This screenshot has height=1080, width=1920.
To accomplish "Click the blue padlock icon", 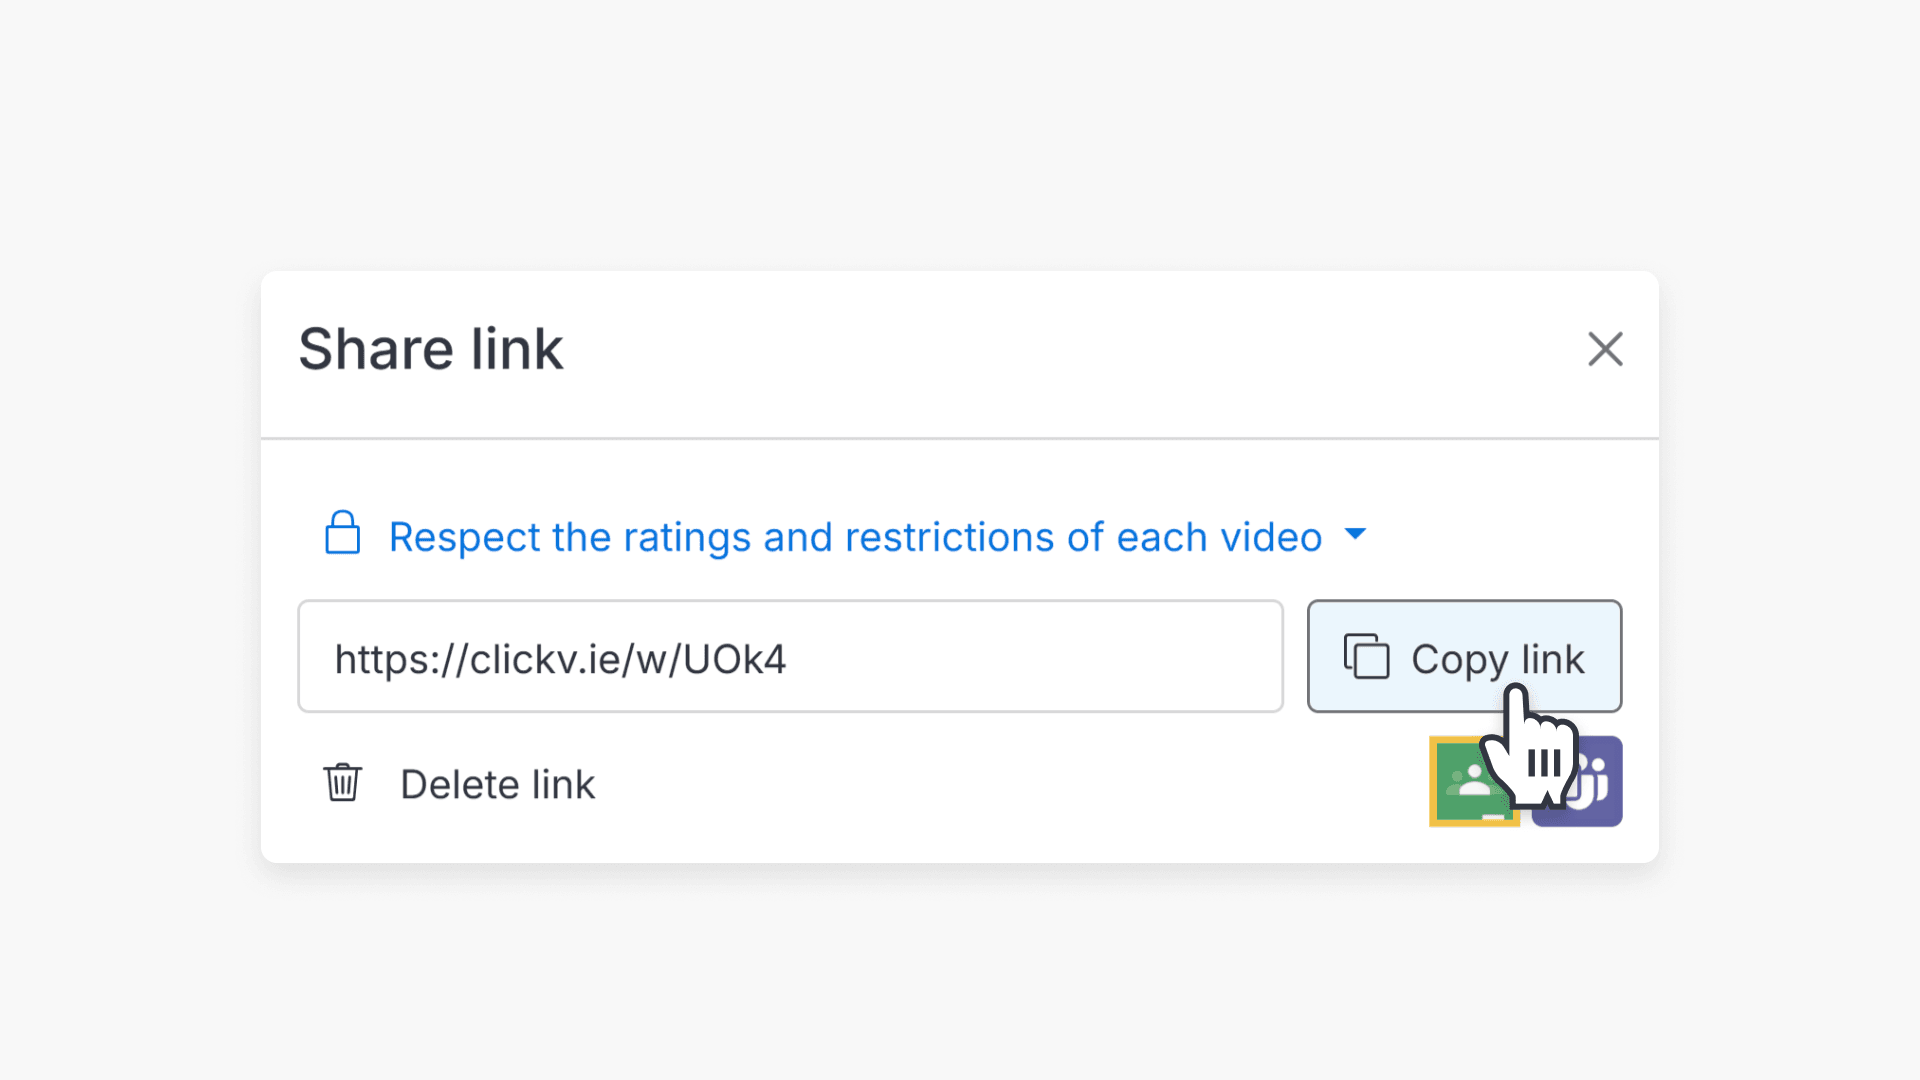I will (x=341, y=533).
